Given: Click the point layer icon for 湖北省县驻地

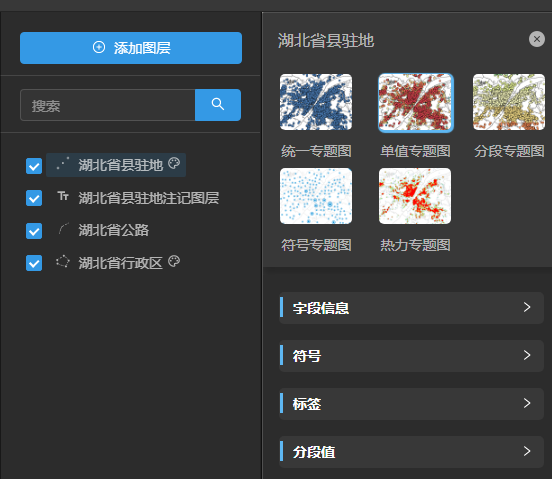Looking at the screenshot, I should point(63,164).
